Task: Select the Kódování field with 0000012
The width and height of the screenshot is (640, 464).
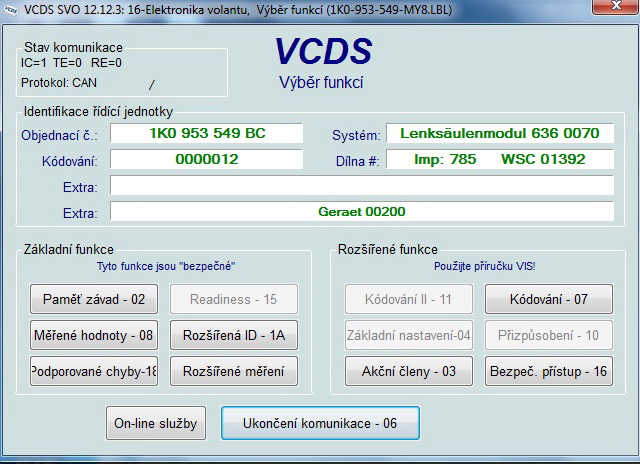Action: [206, 160]
